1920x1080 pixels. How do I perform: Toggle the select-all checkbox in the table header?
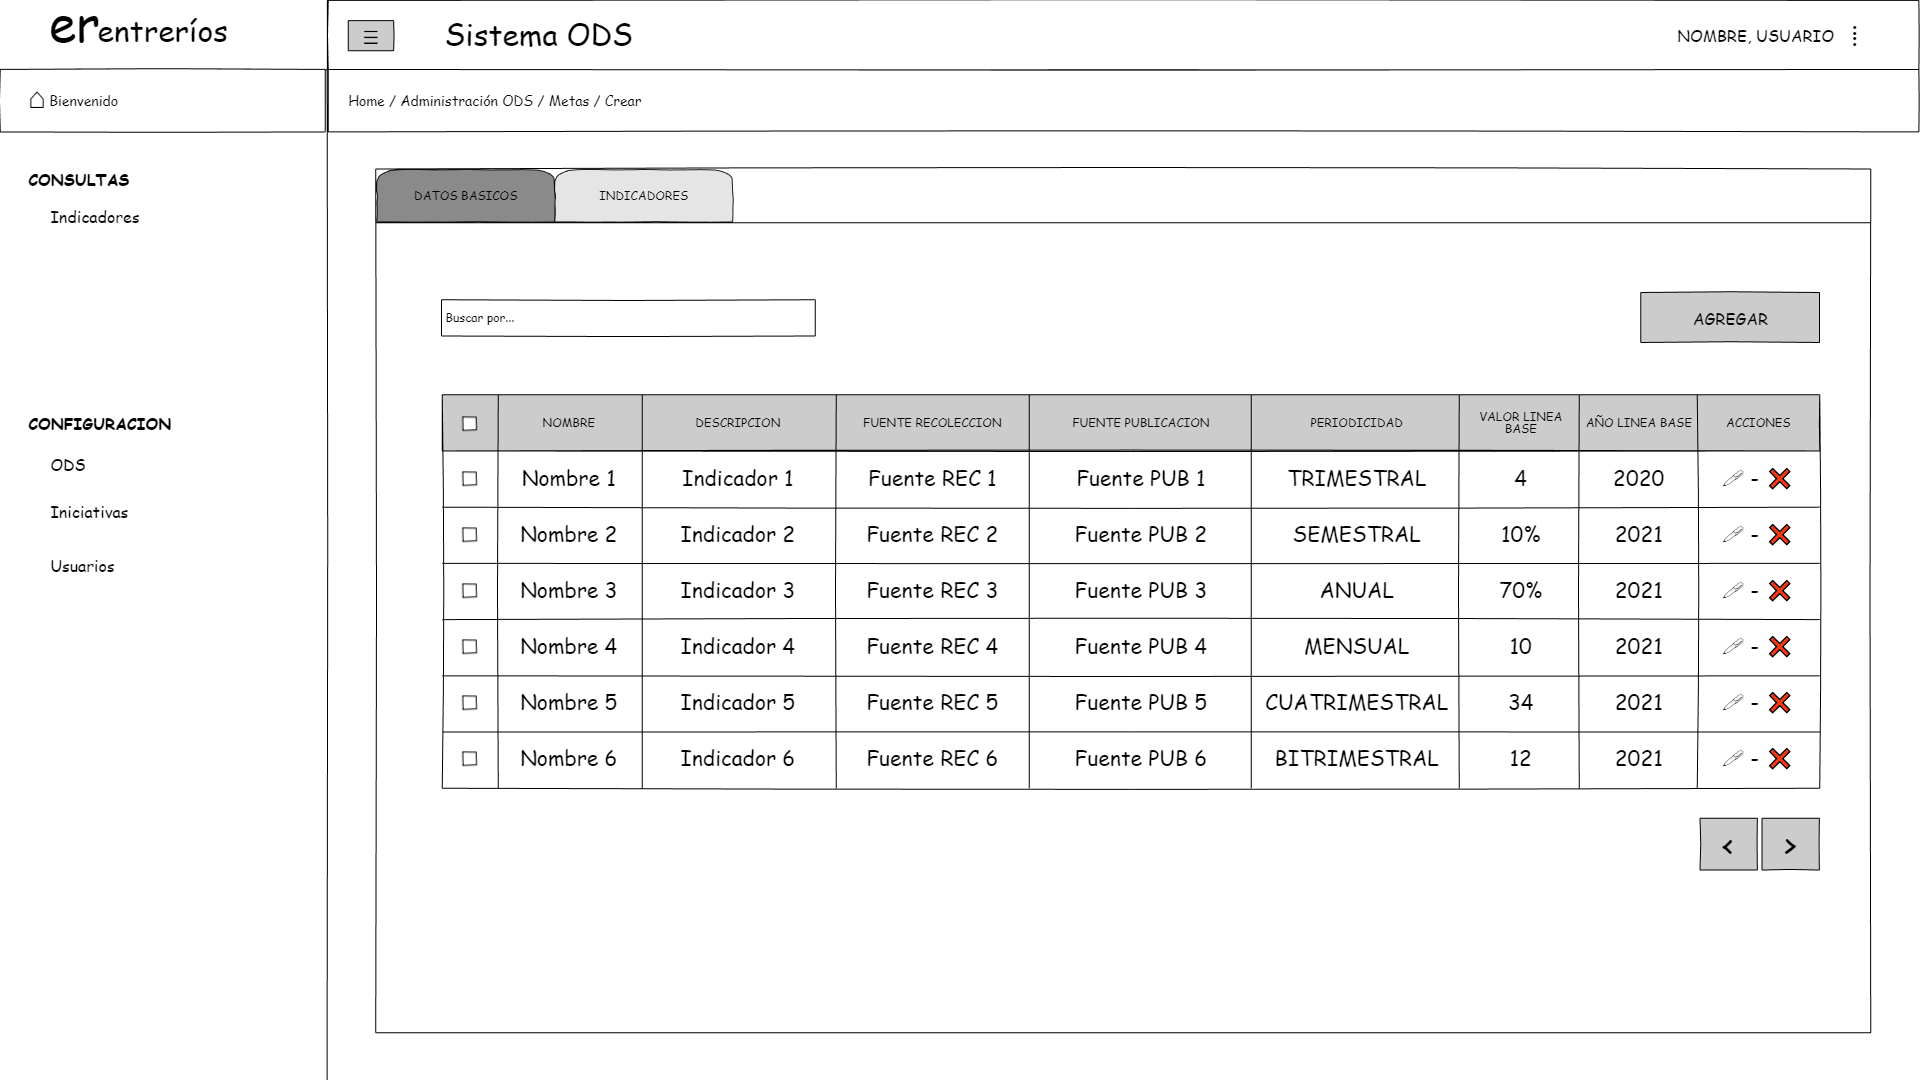pos(469,424)
